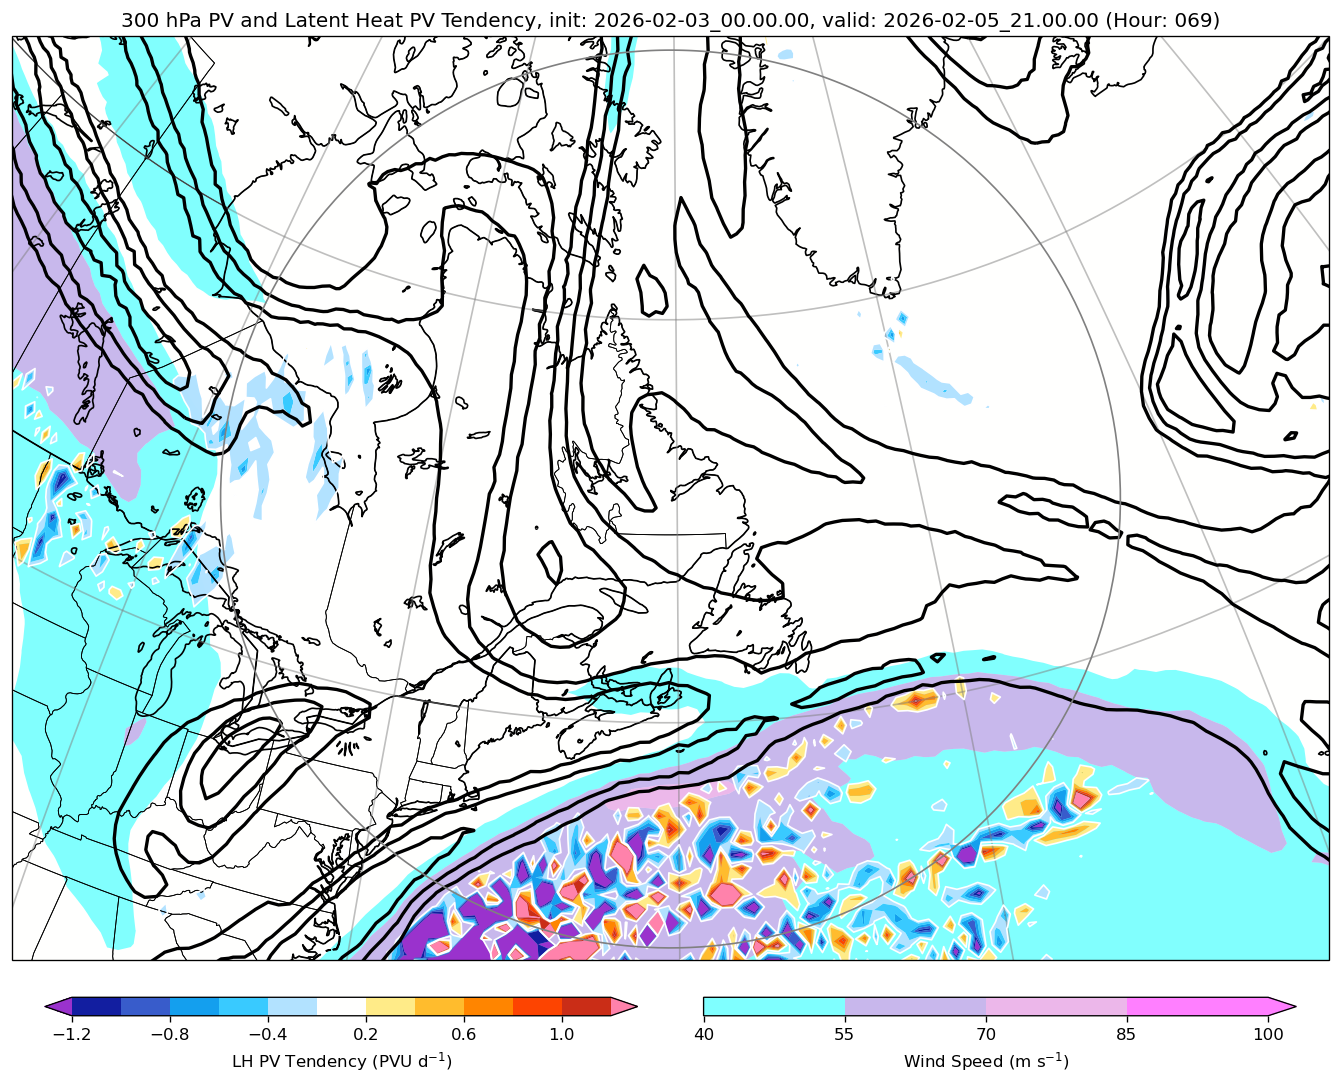This screenshot has height=1084, width=1341.
Task: Click the purple left arrow of LH PV colorbar
Action: point(58,1006)
